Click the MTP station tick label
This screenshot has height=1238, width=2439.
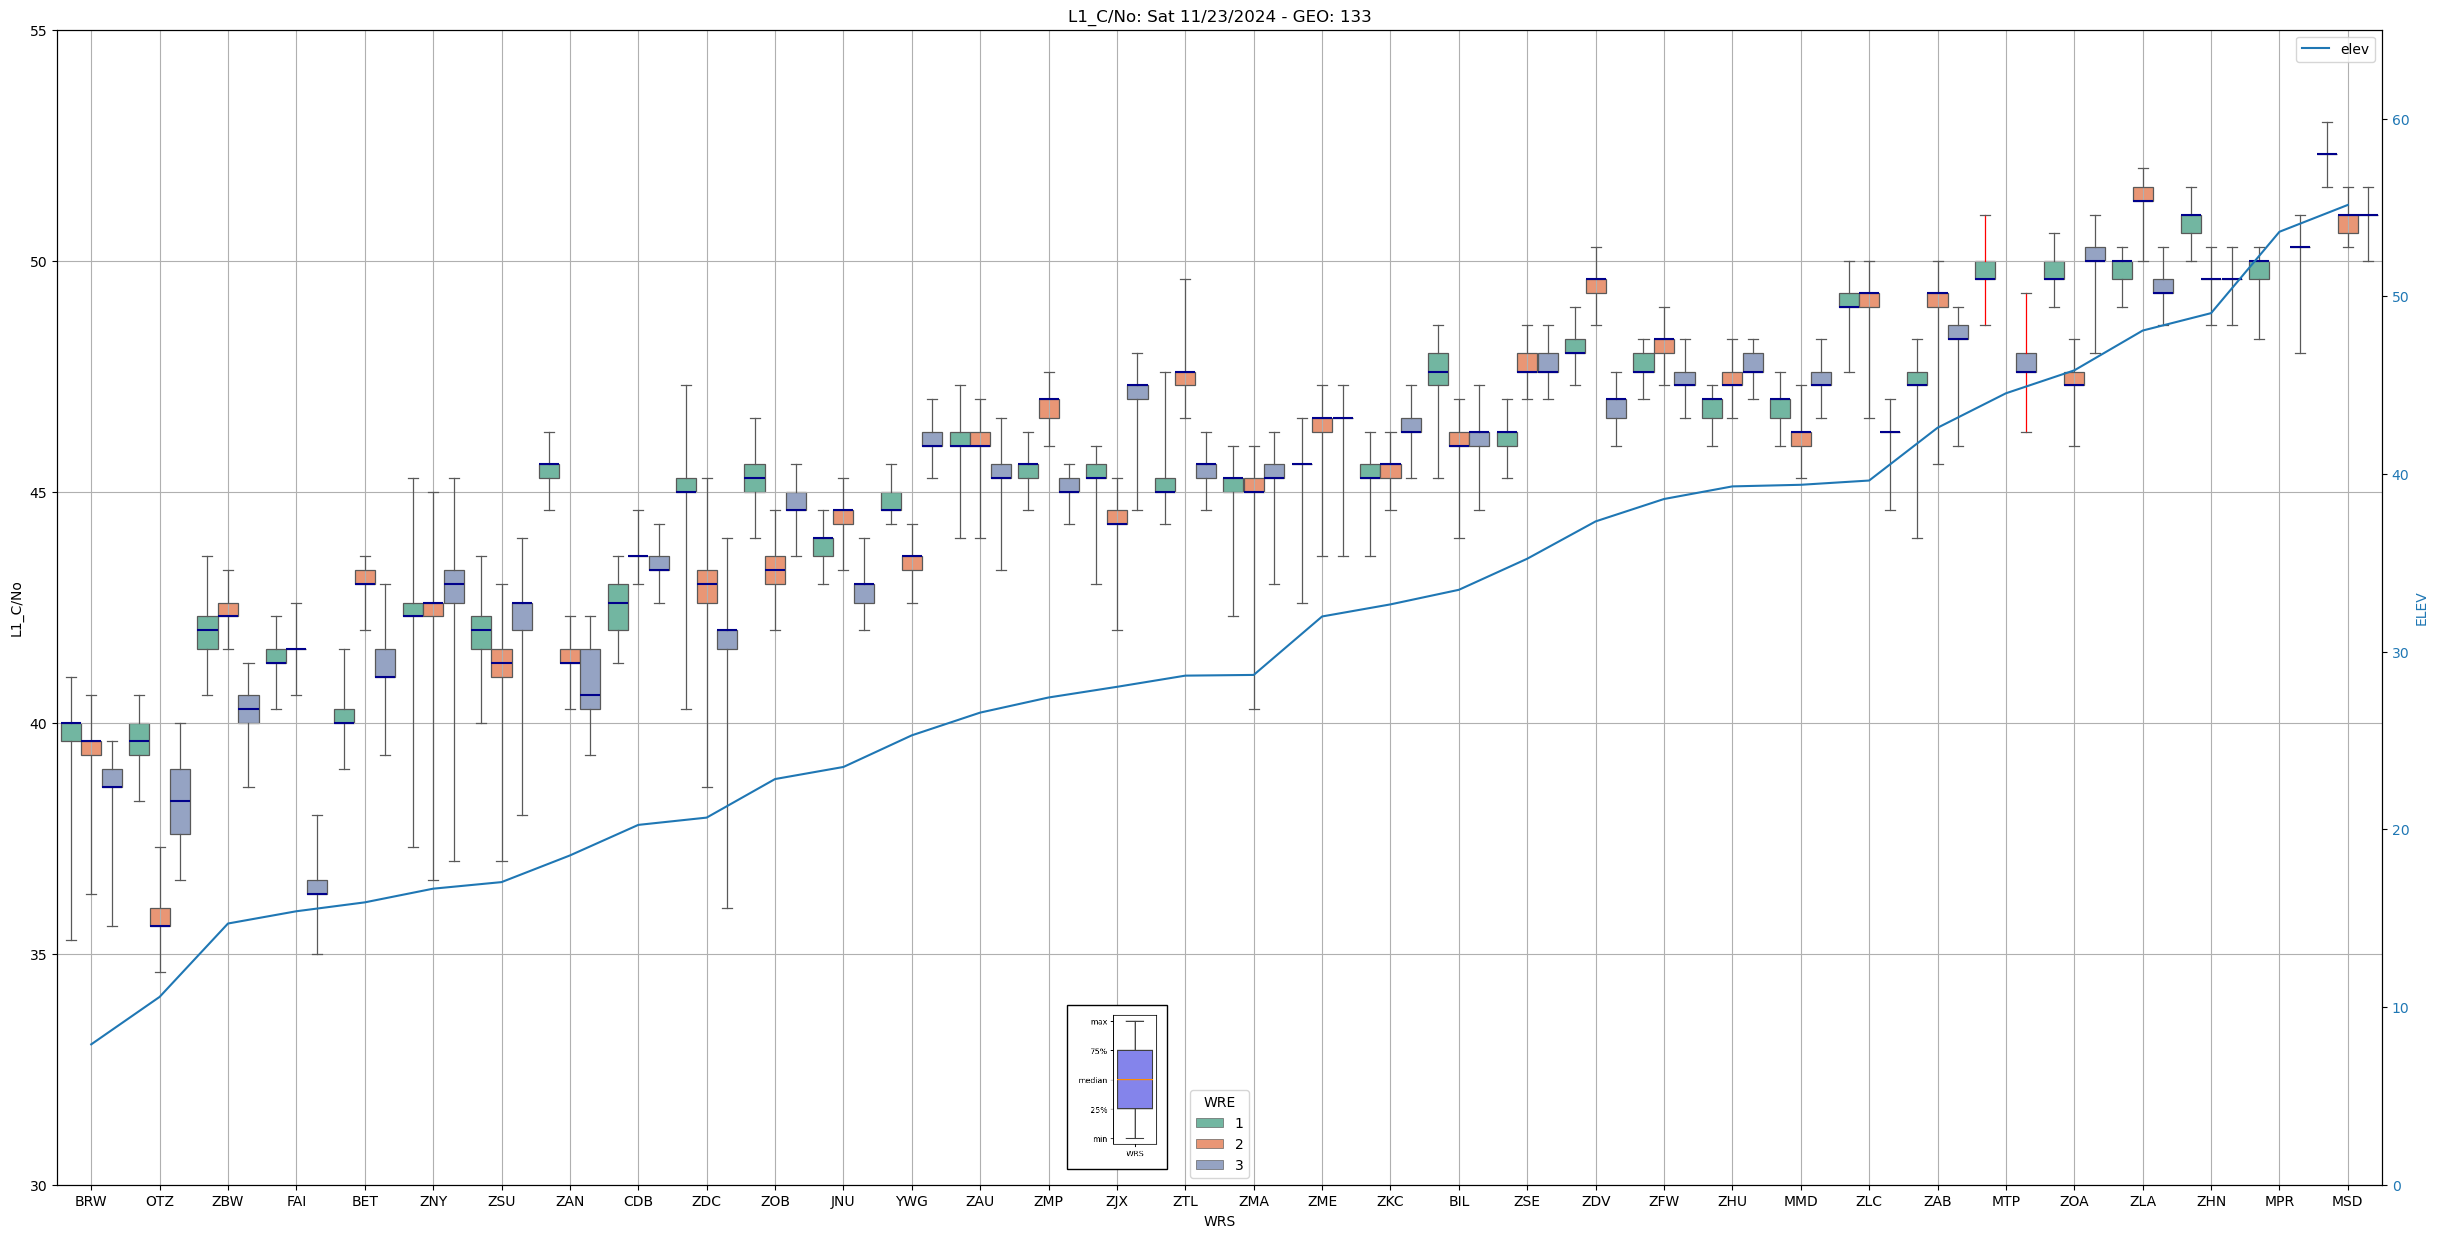tap(2005, 1201)
